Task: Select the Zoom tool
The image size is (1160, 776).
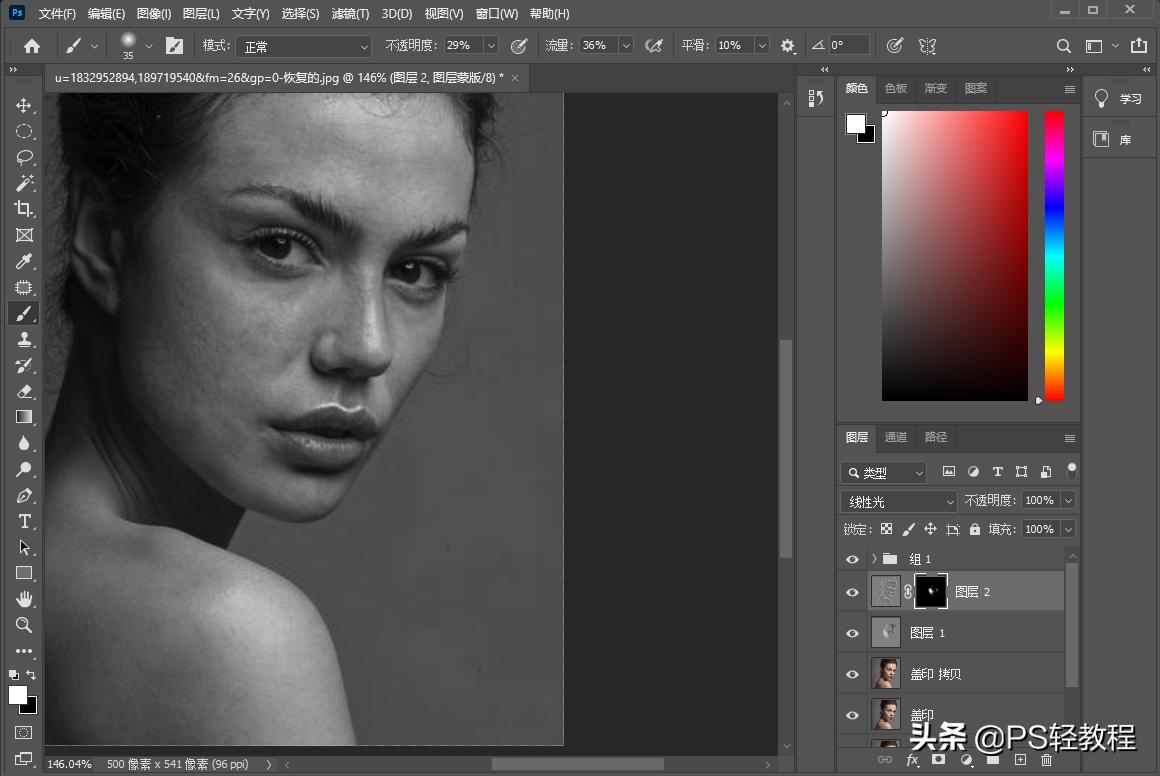Action: coord(24,625)
